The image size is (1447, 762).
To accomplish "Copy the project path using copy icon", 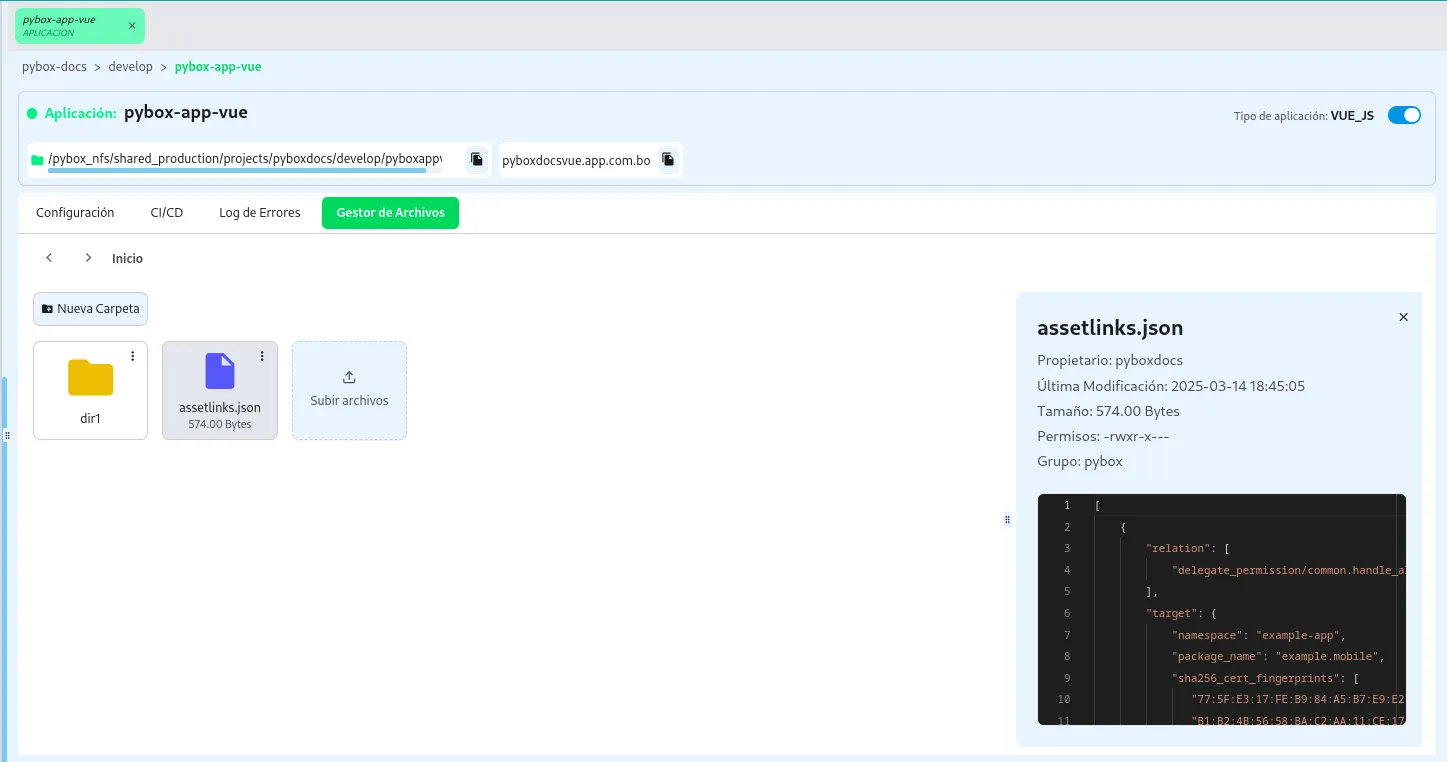I will 477,159.
